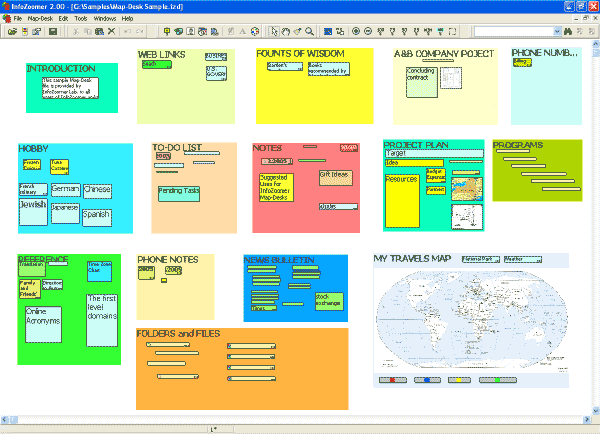Click into the toolbar search field

[514, 31]
